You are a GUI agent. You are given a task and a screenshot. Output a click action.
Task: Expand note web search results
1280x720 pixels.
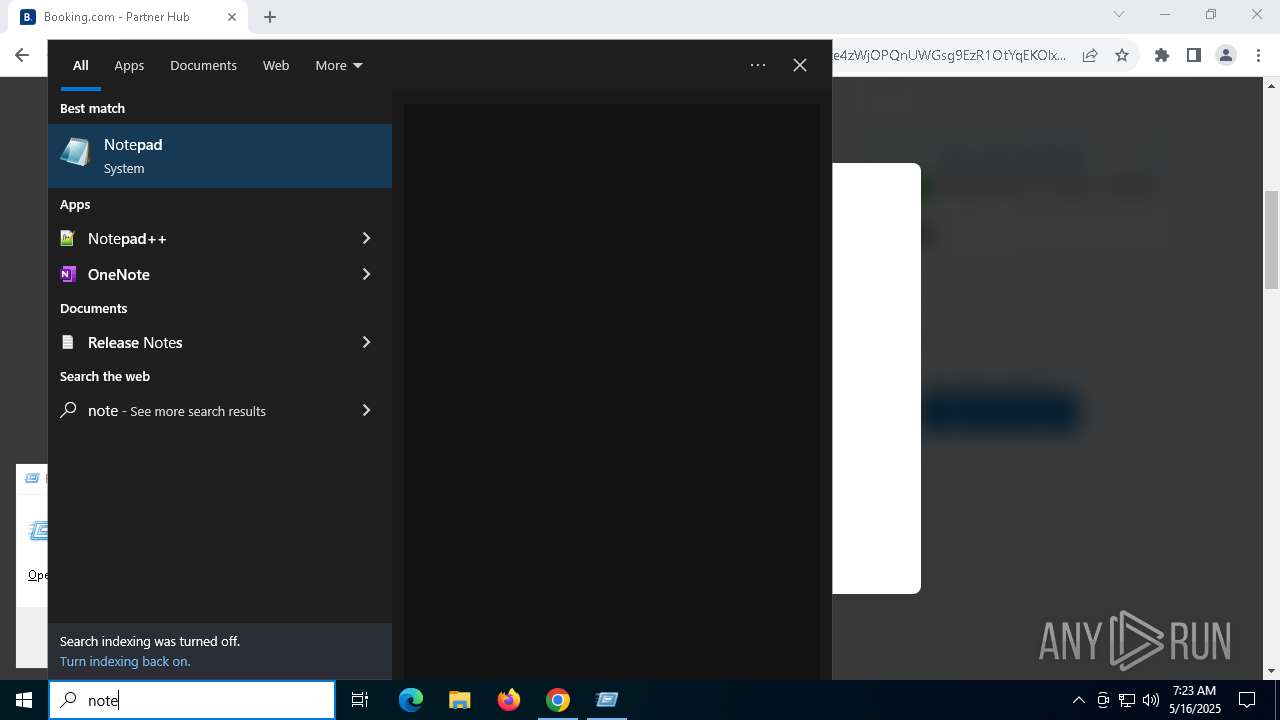point(366,410)
